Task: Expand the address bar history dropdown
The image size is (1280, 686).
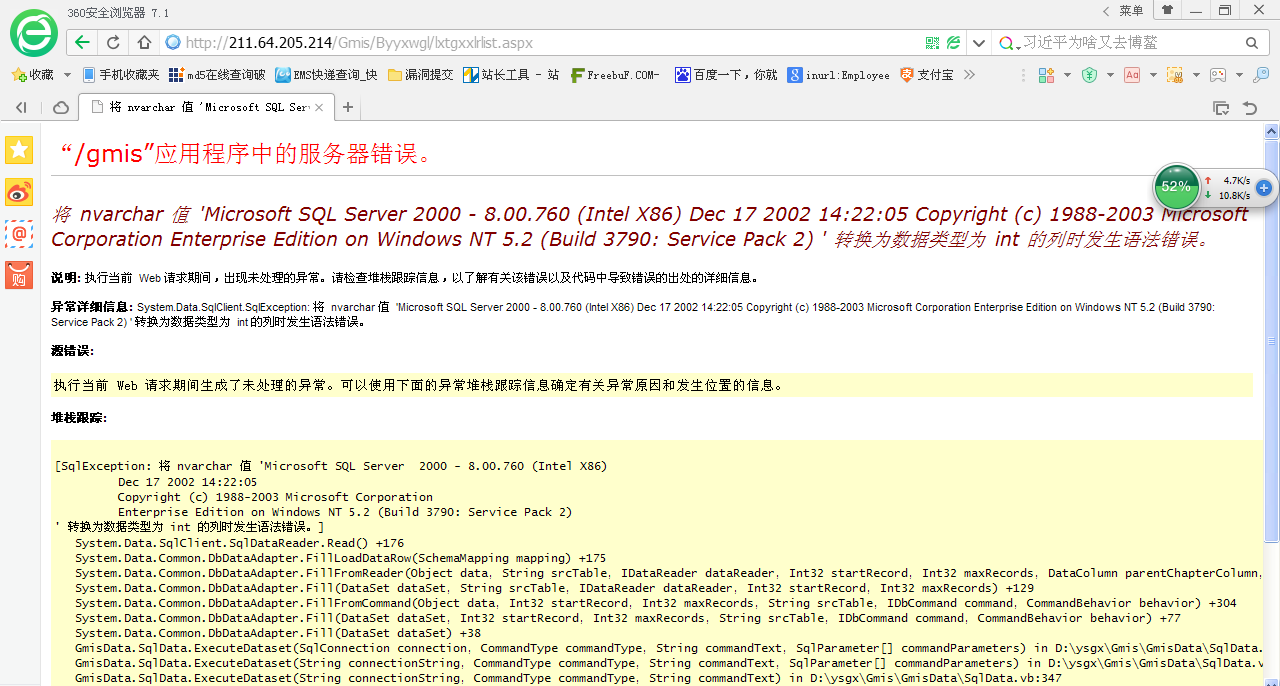Action: point(978,43)
